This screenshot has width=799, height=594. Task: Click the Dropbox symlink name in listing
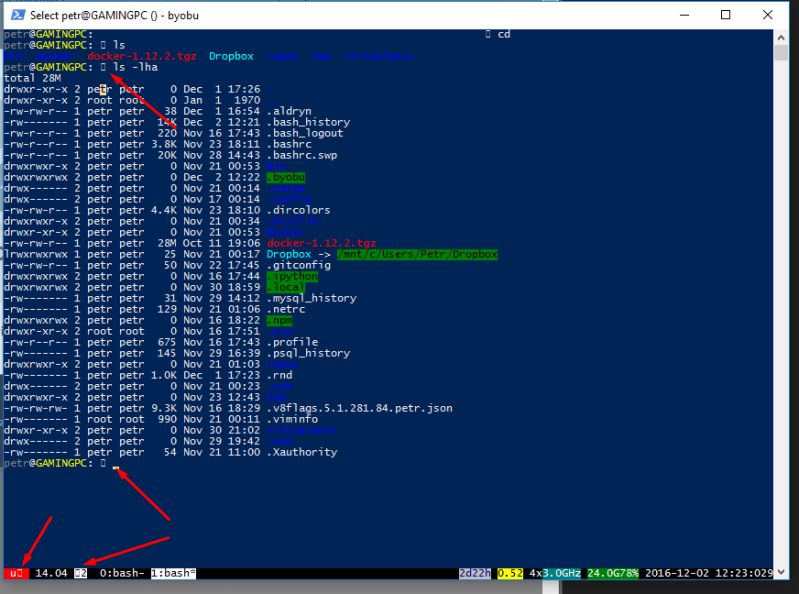point(289,254)
